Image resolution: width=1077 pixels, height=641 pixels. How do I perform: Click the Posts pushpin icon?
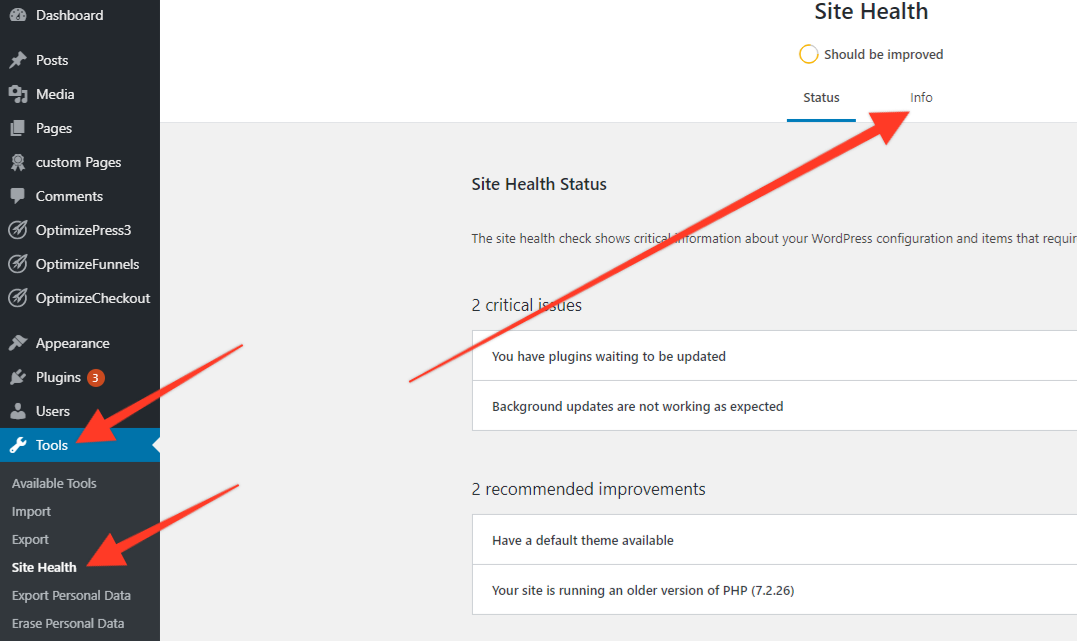(x=18, y=60)
